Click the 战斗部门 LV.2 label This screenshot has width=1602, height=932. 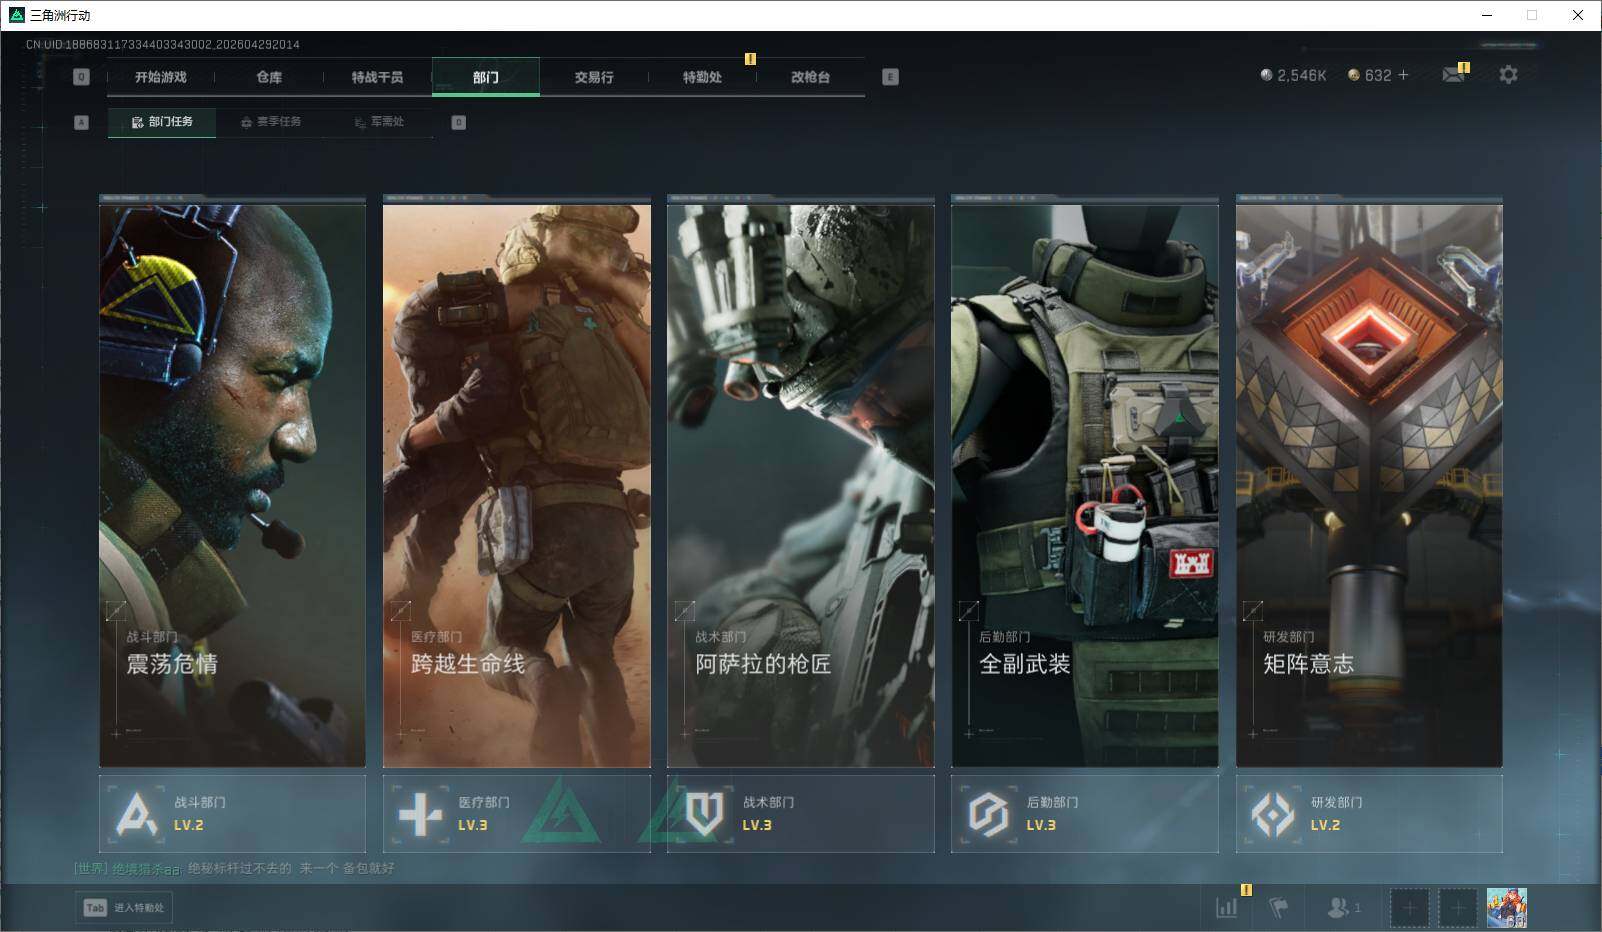pyautogui.click(x=199, y=813)
